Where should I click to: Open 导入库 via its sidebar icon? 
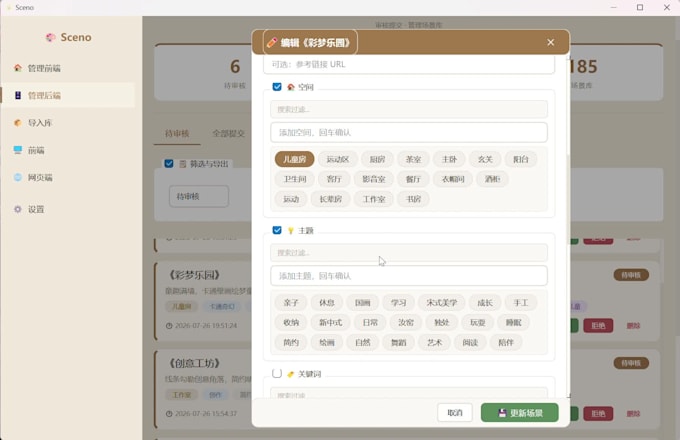[18, 123]
